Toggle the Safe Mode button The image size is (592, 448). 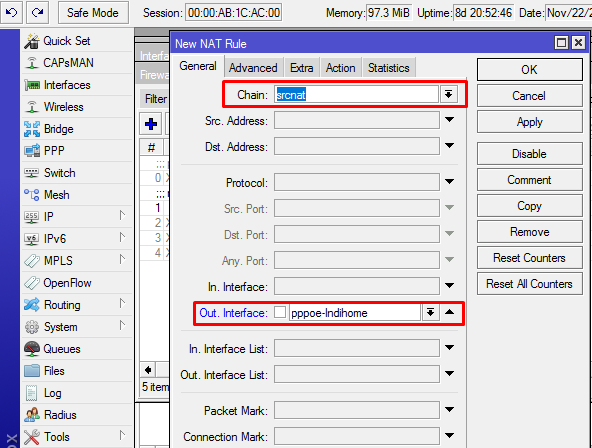(93, 13)
